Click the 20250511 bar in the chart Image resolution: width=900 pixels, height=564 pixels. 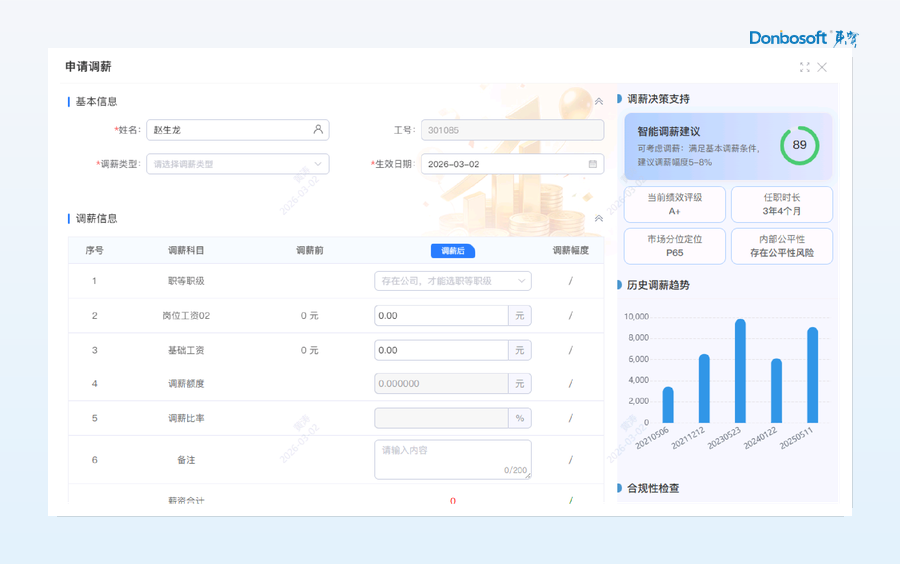pyautogui.click(x=812, y=375)
